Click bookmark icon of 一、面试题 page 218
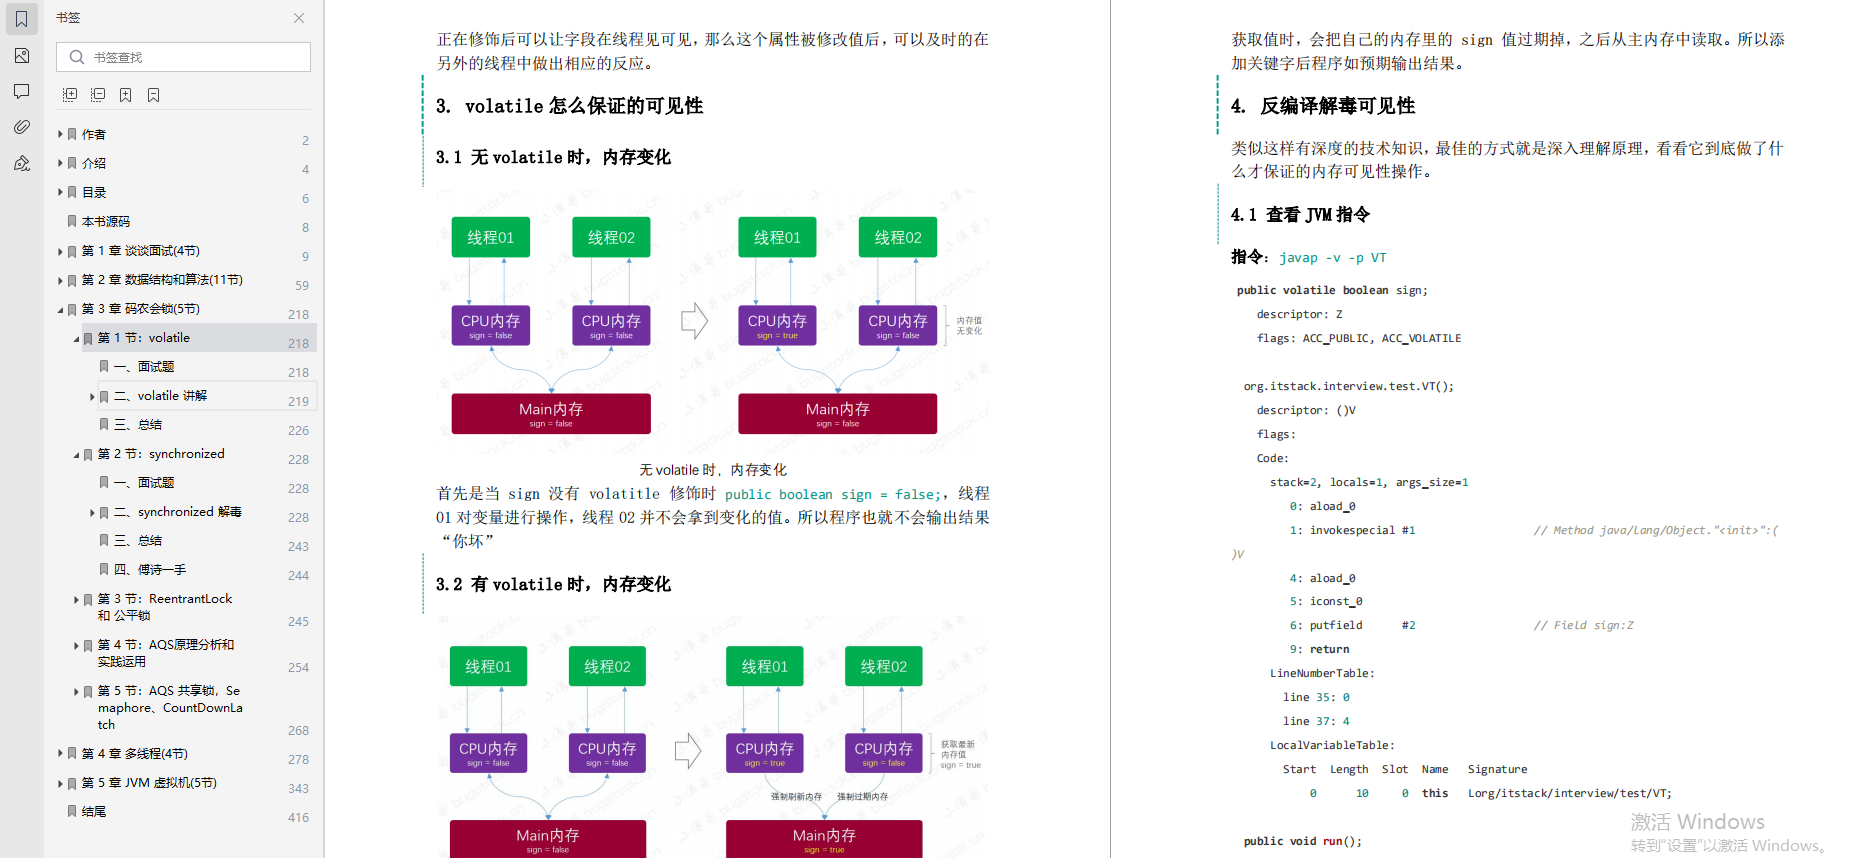Viewport: 1862px width, 858px height. 104,366
